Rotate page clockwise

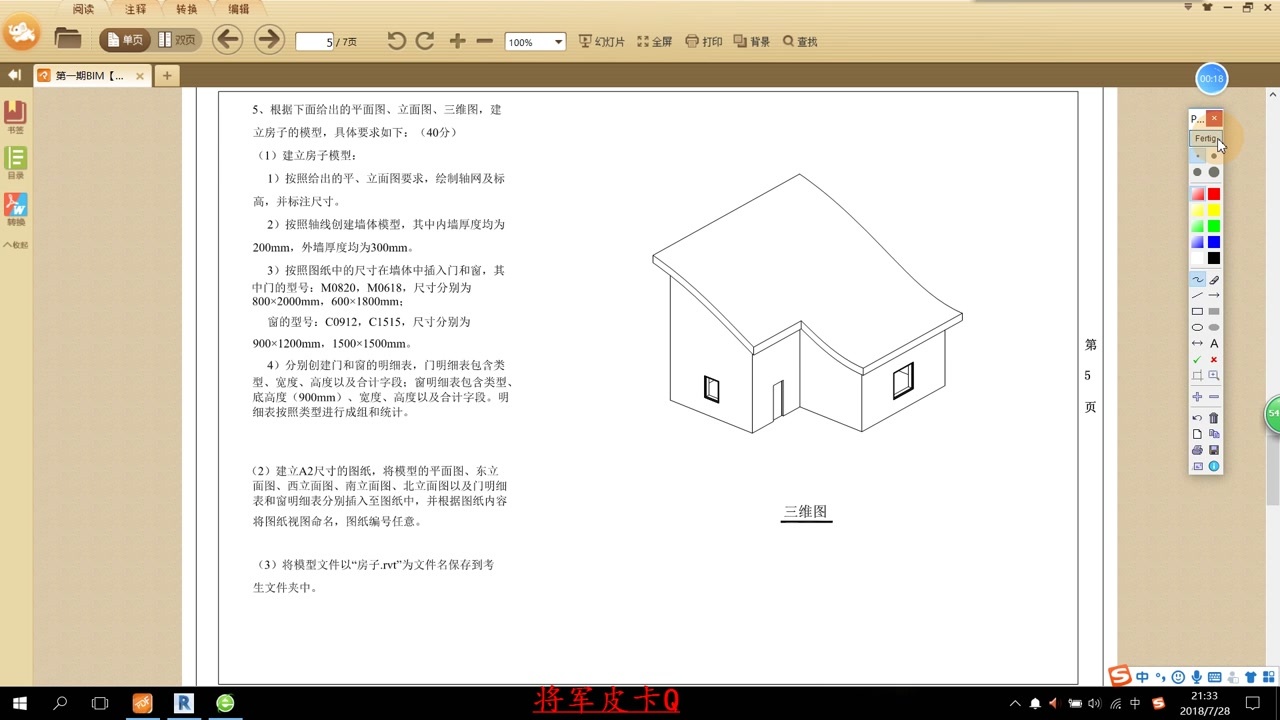(x=425, y=41)
